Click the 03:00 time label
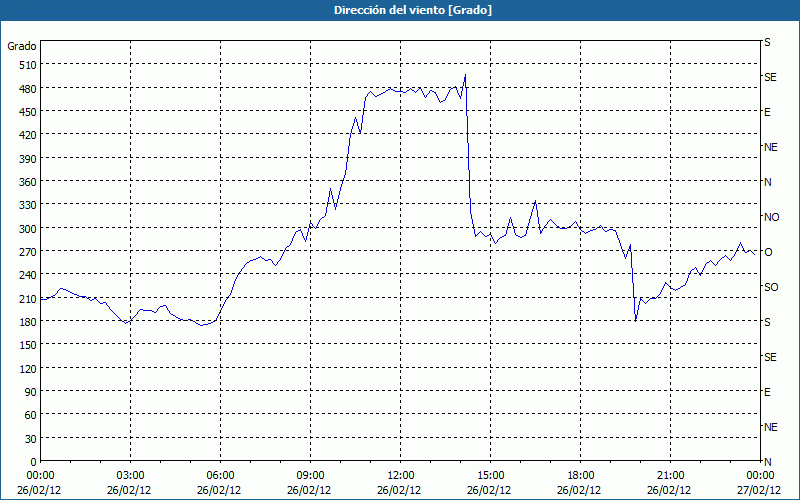Image resolution: width=800 pixels, height=500 pixels. point(130,476)
